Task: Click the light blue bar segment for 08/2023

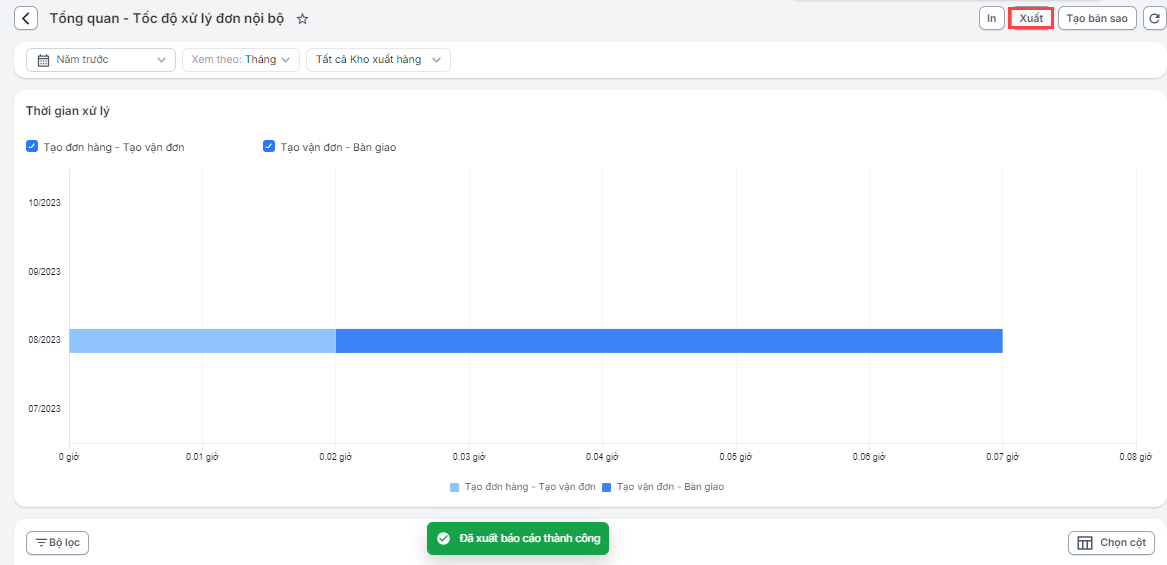Action: click(x=202, y=340)
